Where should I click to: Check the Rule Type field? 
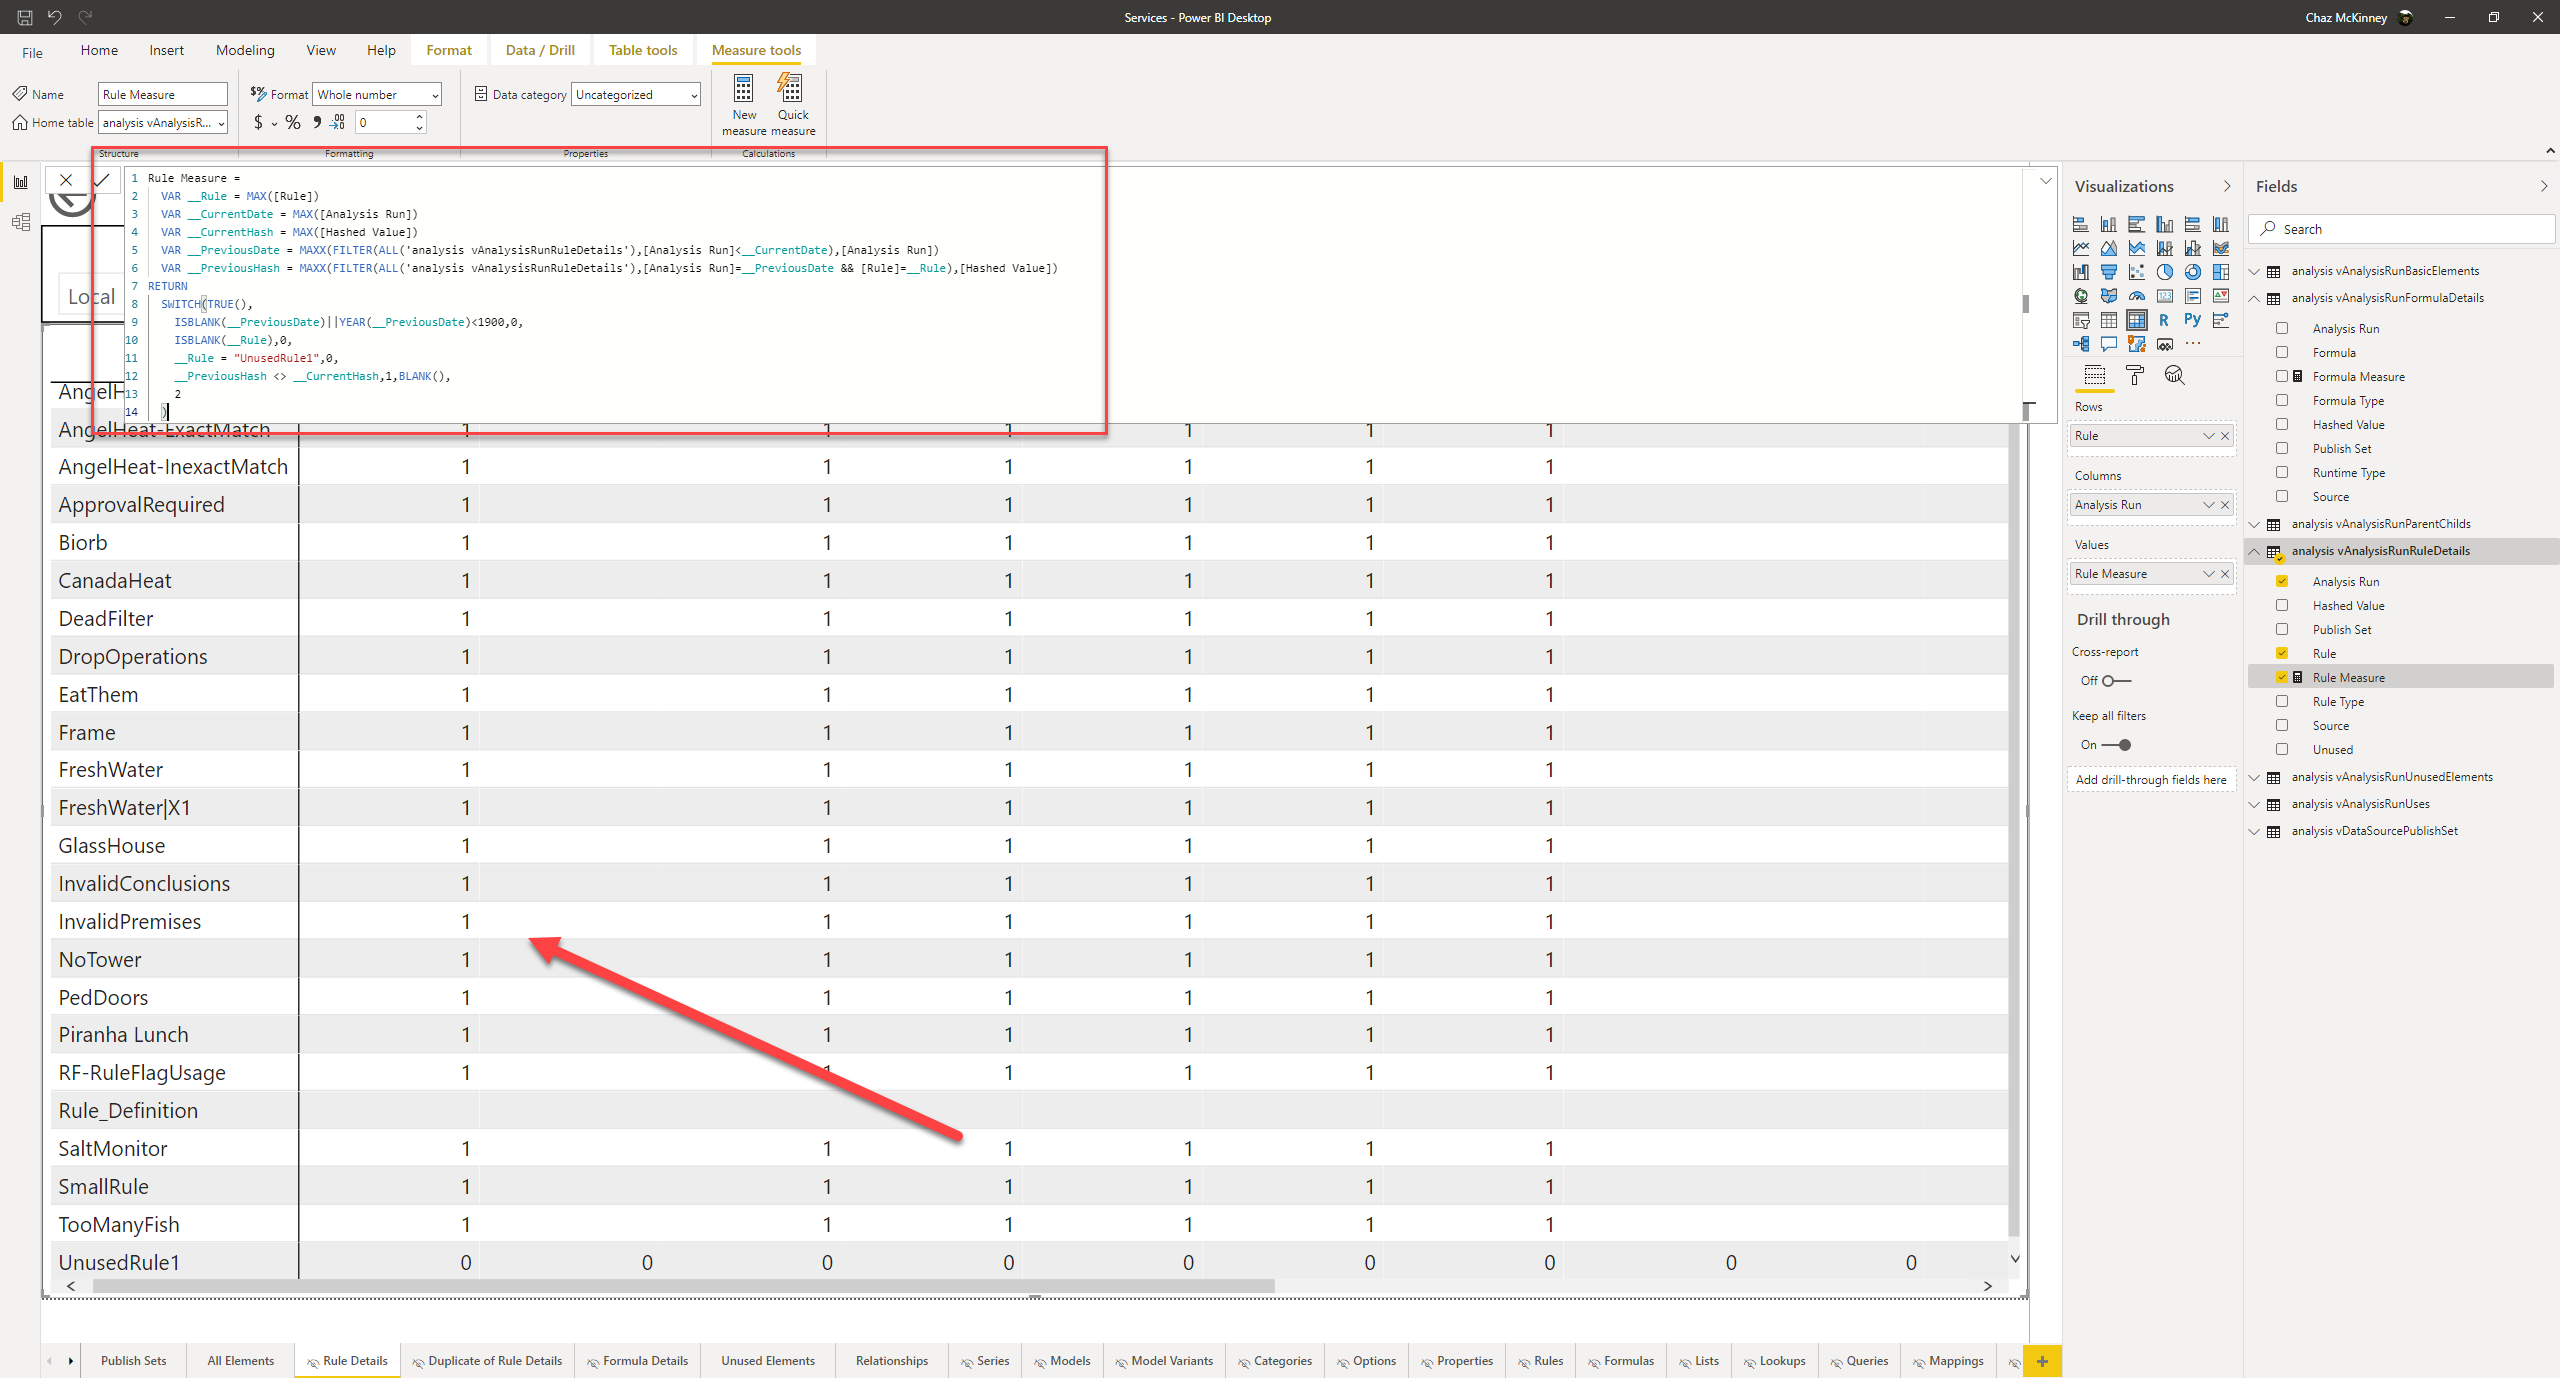[2282, 701]
